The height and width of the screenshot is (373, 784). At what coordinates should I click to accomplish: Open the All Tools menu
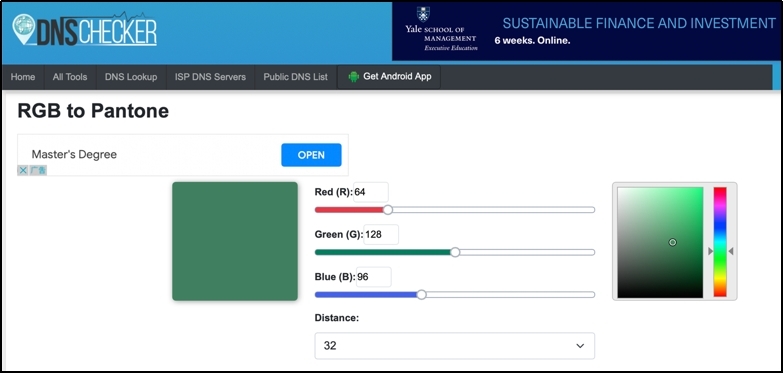(70, 77)
